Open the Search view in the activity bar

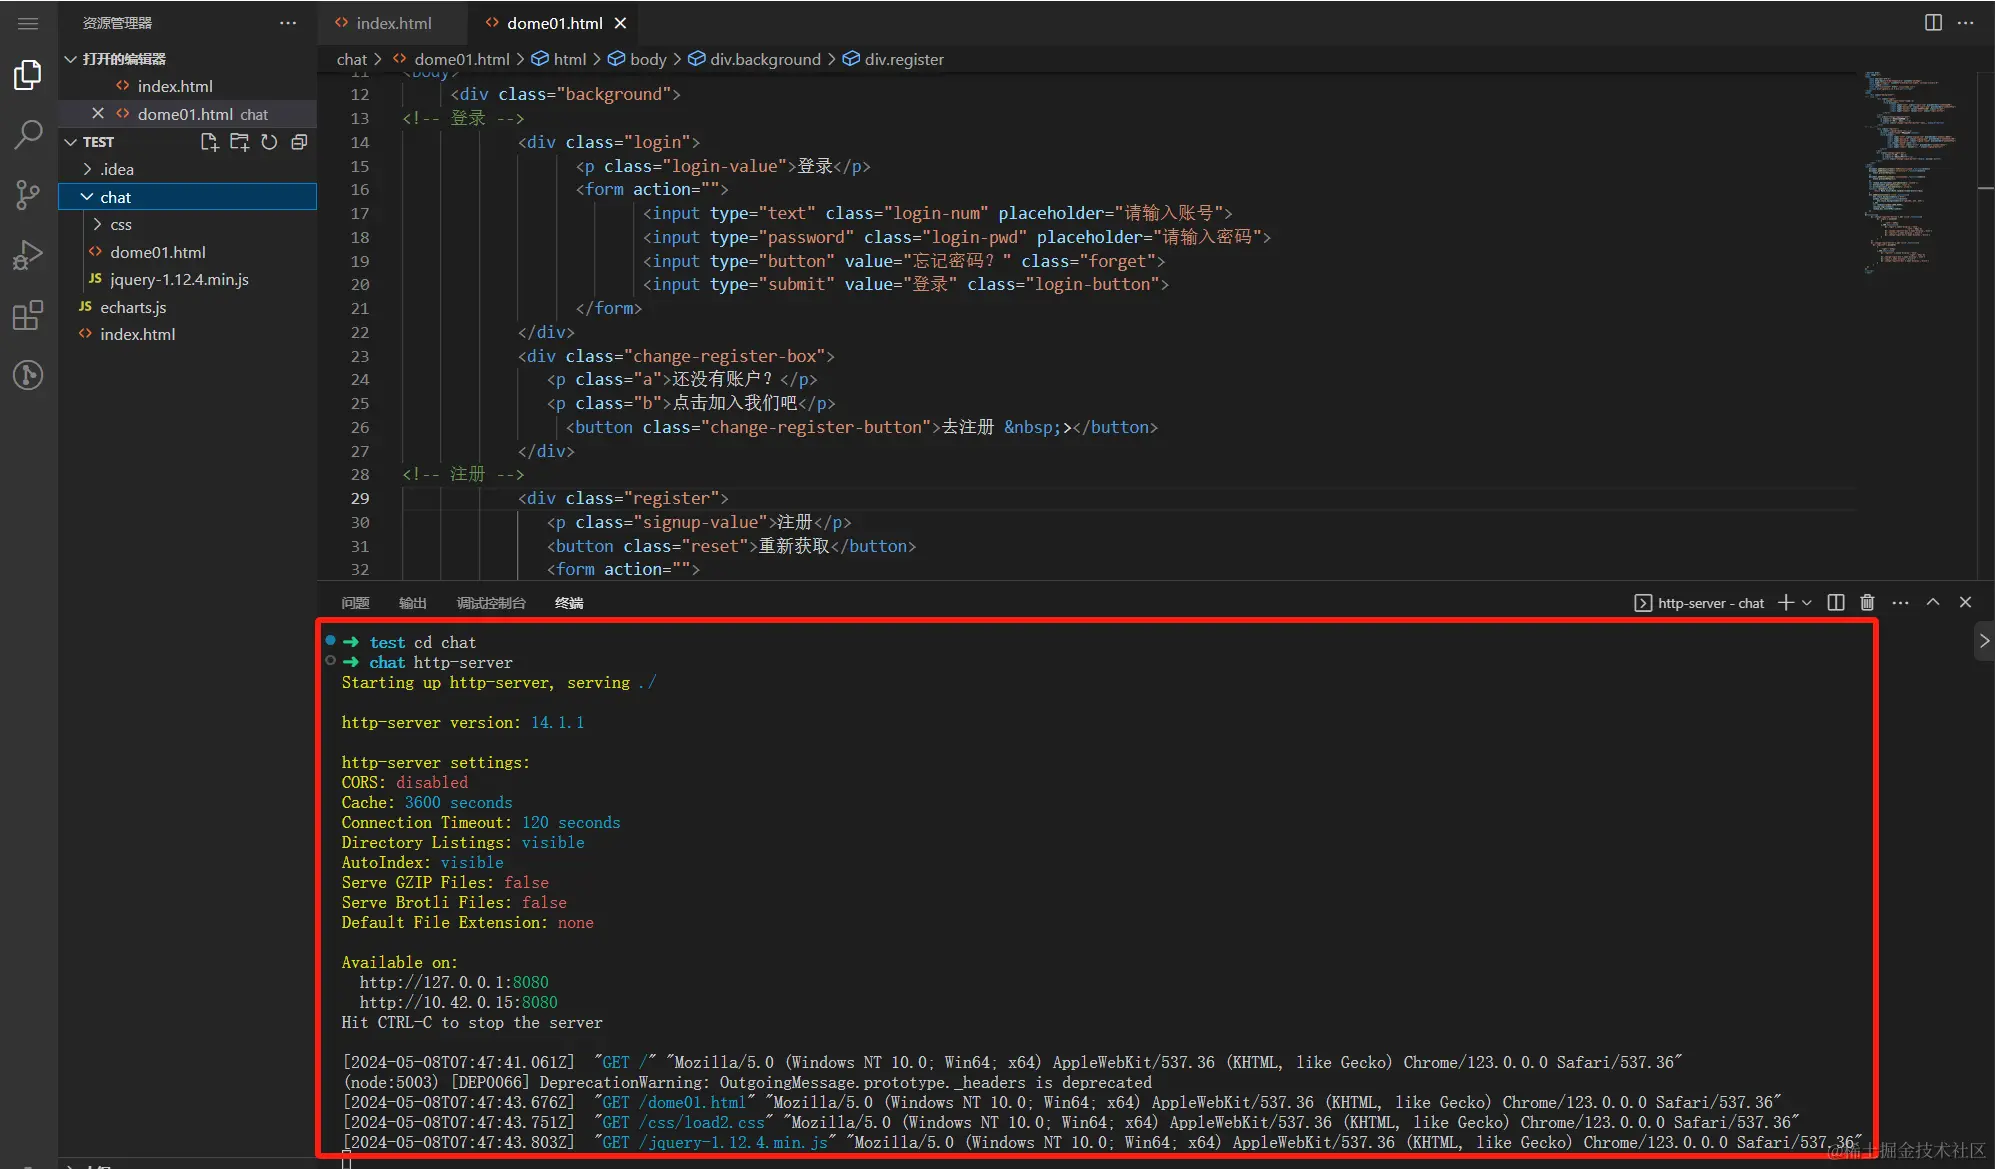click(28, 134)
